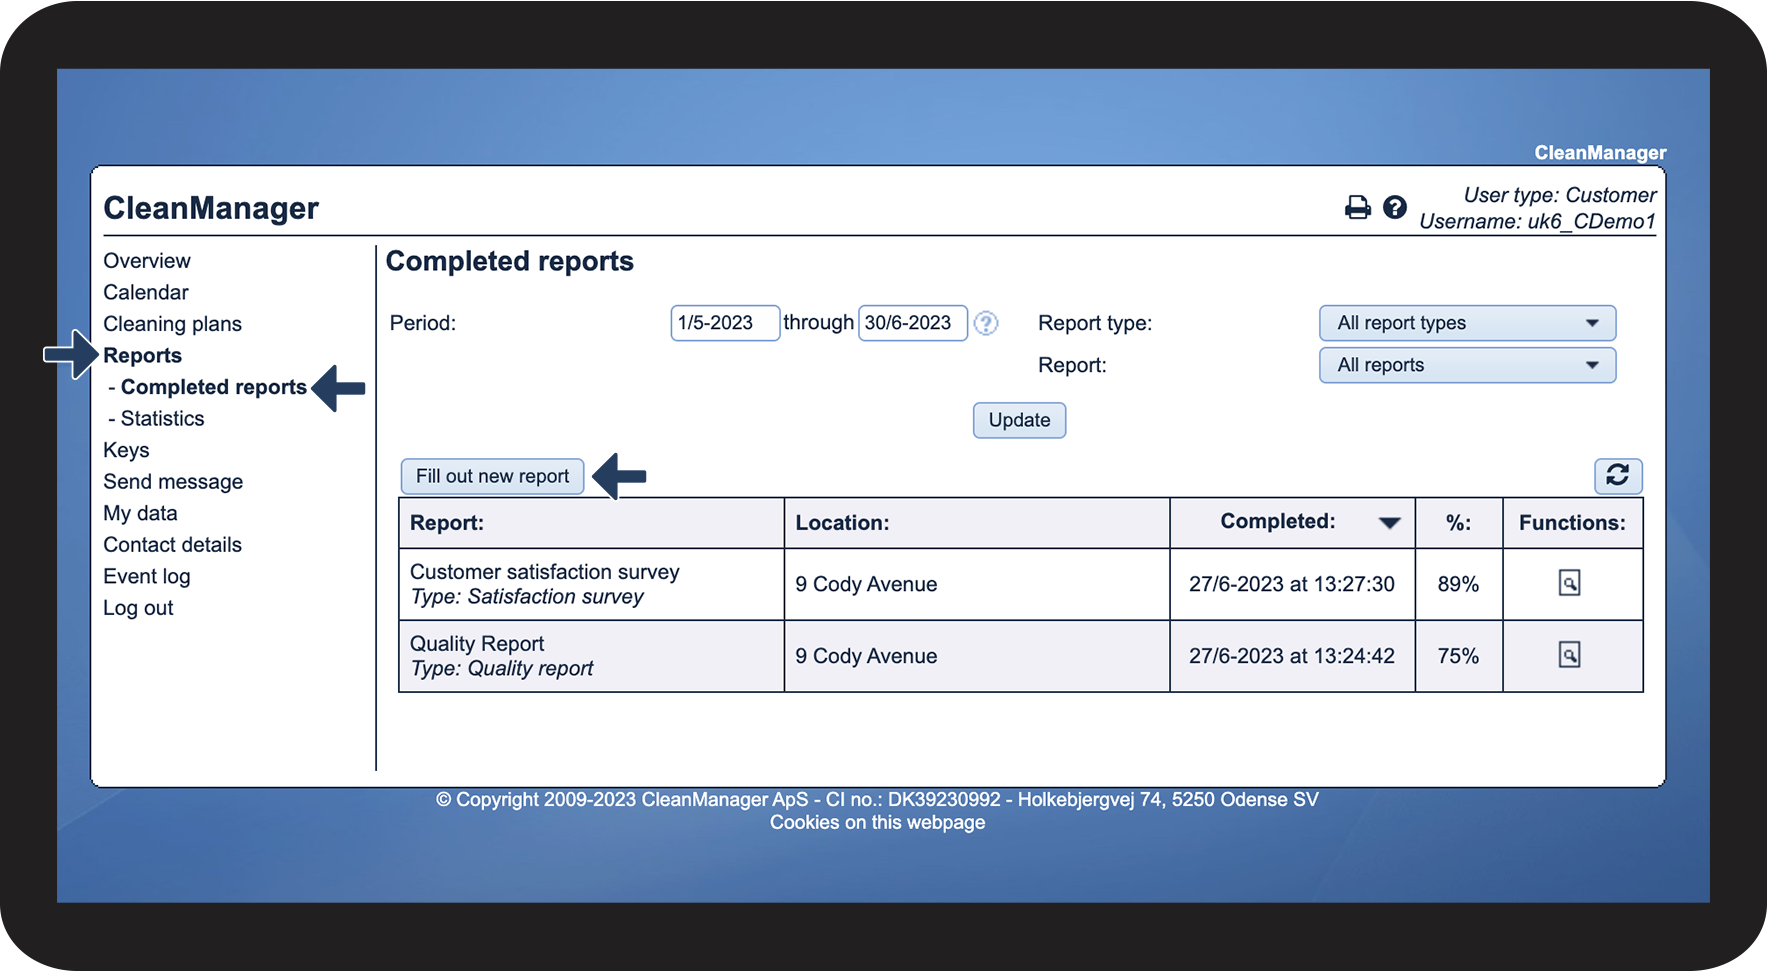Screen dimensions: 1767x971
Task: Click the % column header
Action: click(1459, 523)
